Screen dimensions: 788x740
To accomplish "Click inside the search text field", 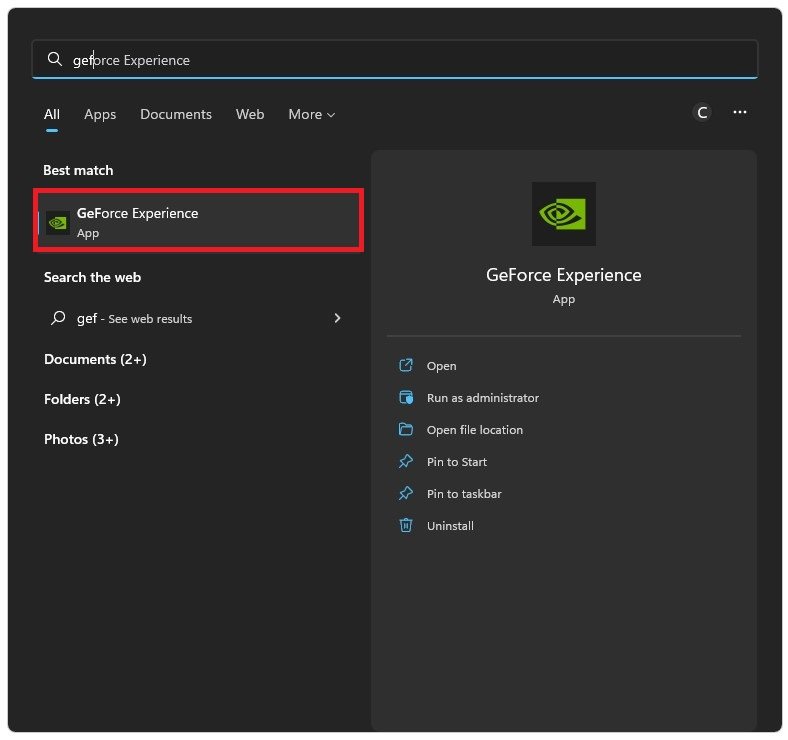I will tap(400, 60).
